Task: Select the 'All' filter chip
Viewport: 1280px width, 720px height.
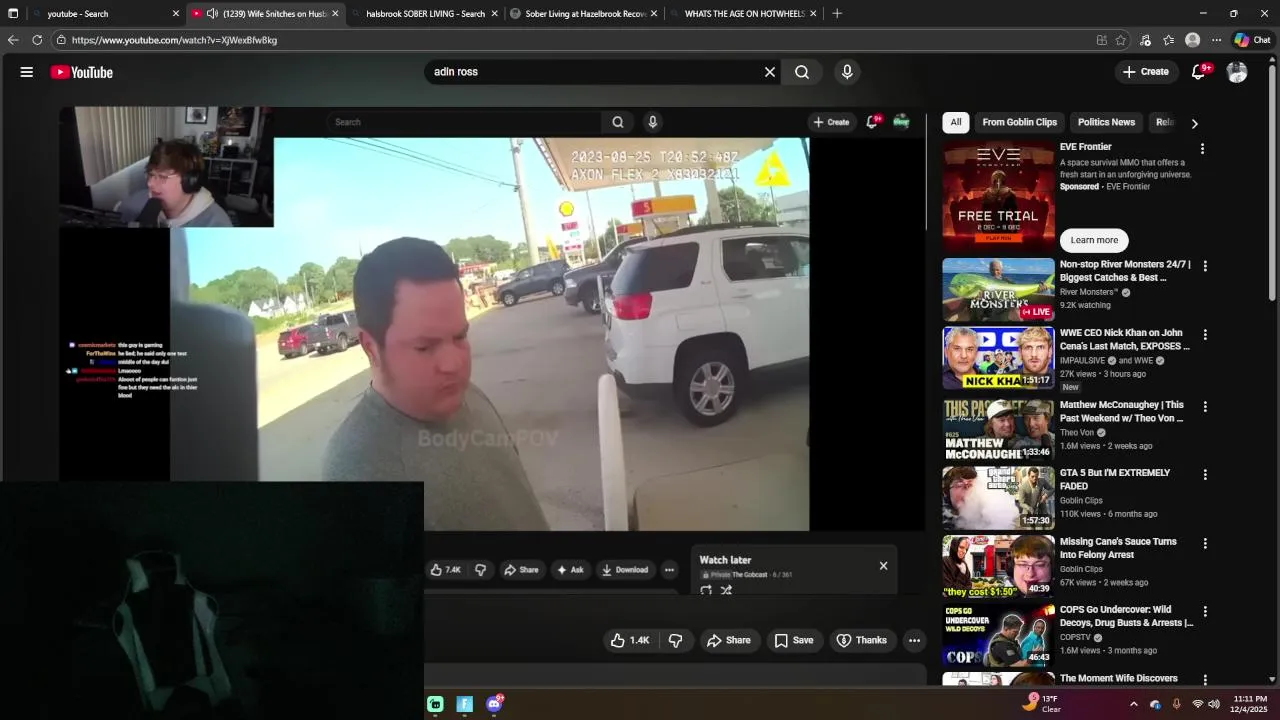Action: pyautogui.click(x=956, y=122)
